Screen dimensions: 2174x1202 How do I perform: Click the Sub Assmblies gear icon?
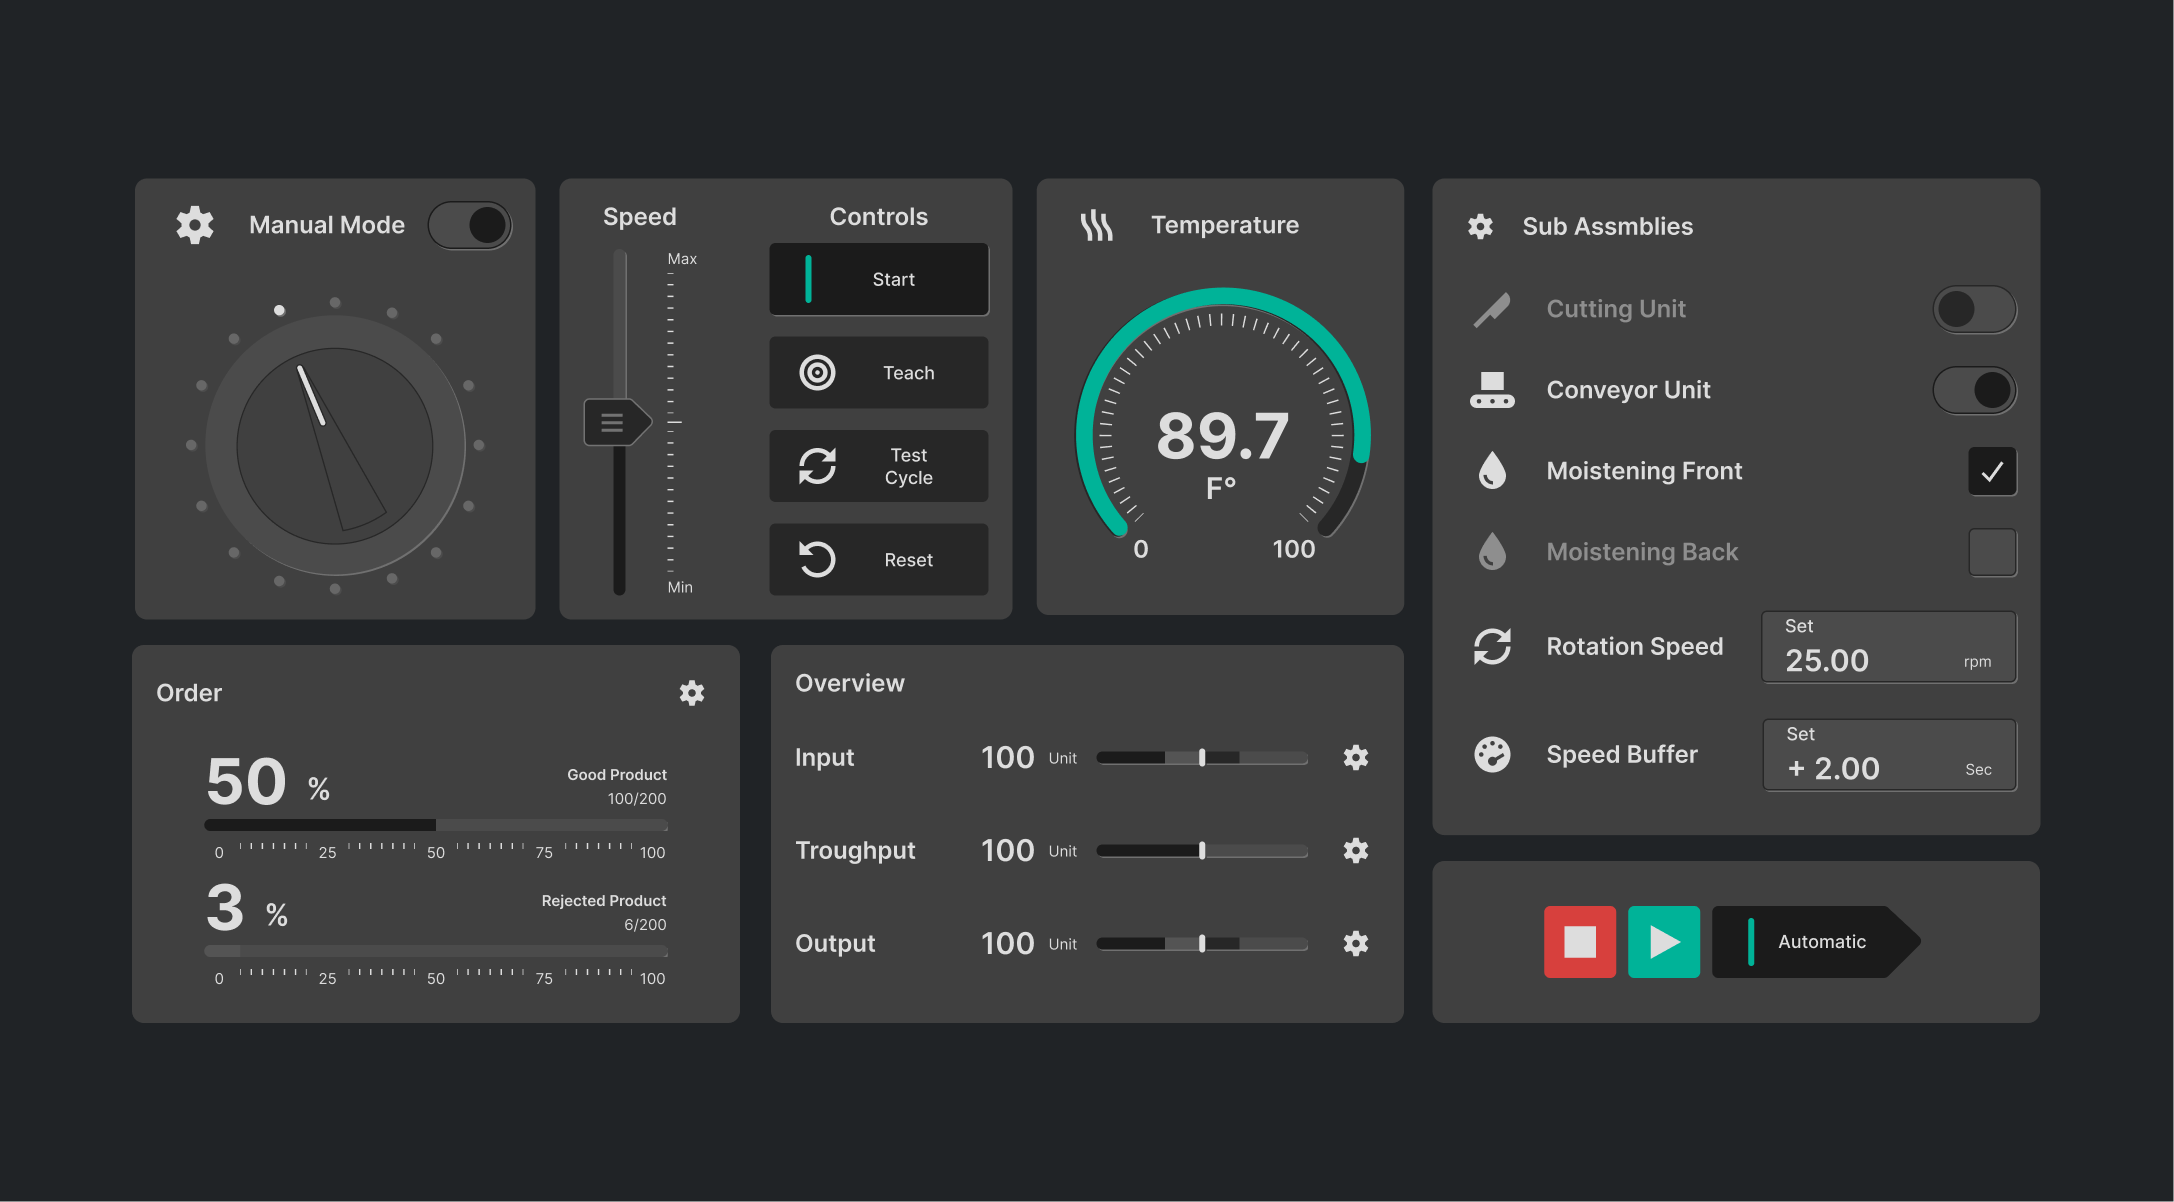click(1480, 227)
